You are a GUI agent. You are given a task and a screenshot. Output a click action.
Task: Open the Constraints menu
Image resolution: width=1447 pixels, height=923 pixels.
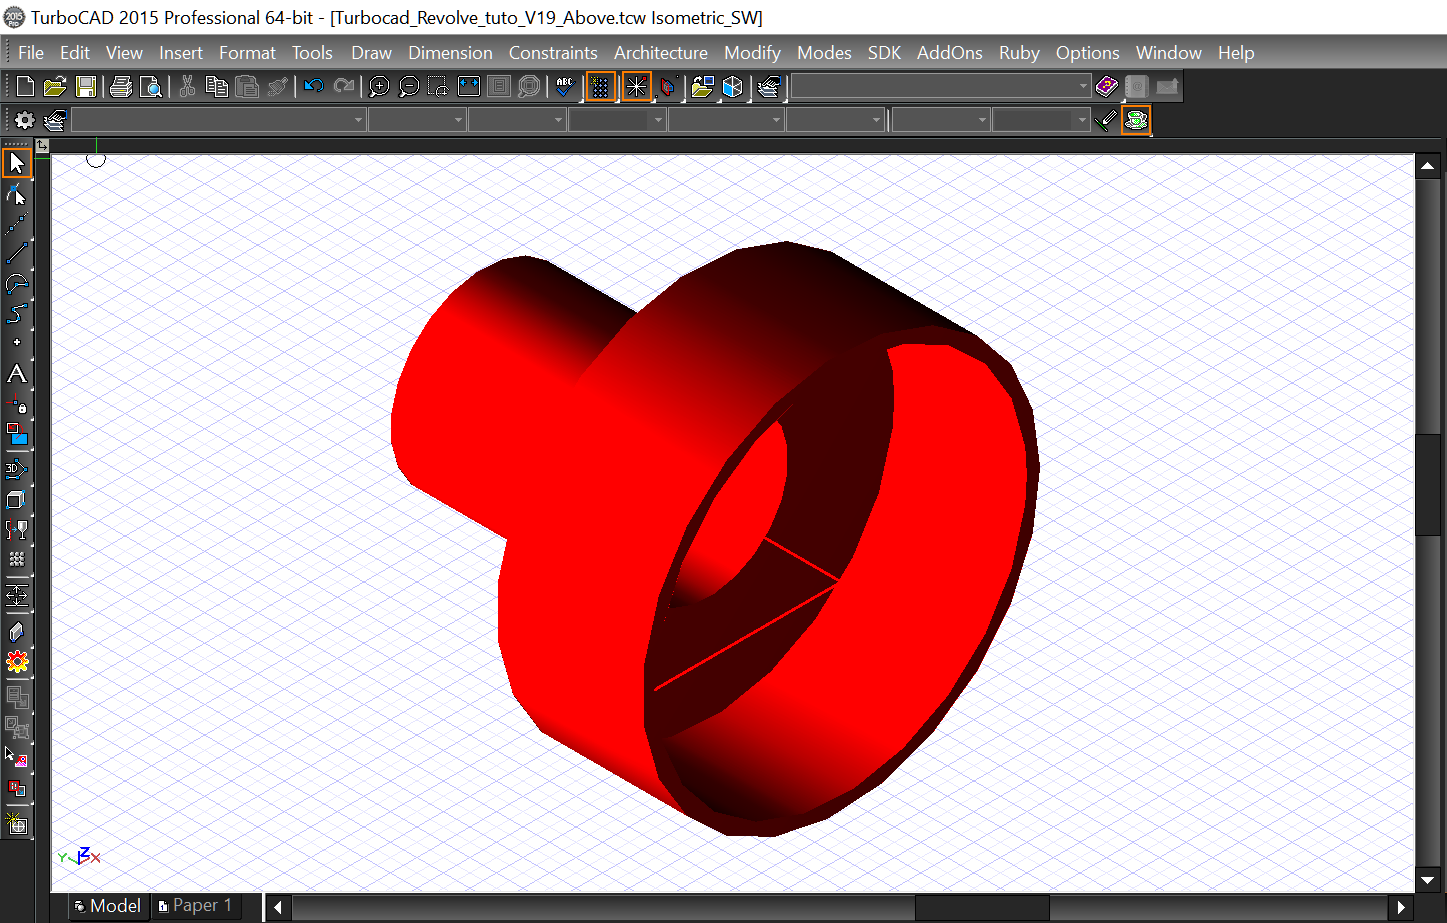[x=553, y=53]
